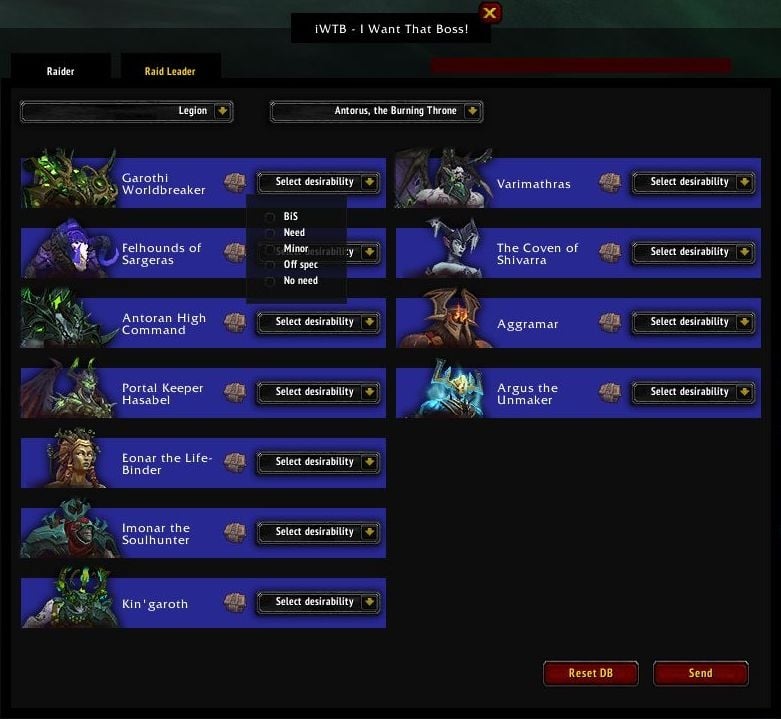
Task: Click the Antoran High Command boss portrait
Action: 68,319
